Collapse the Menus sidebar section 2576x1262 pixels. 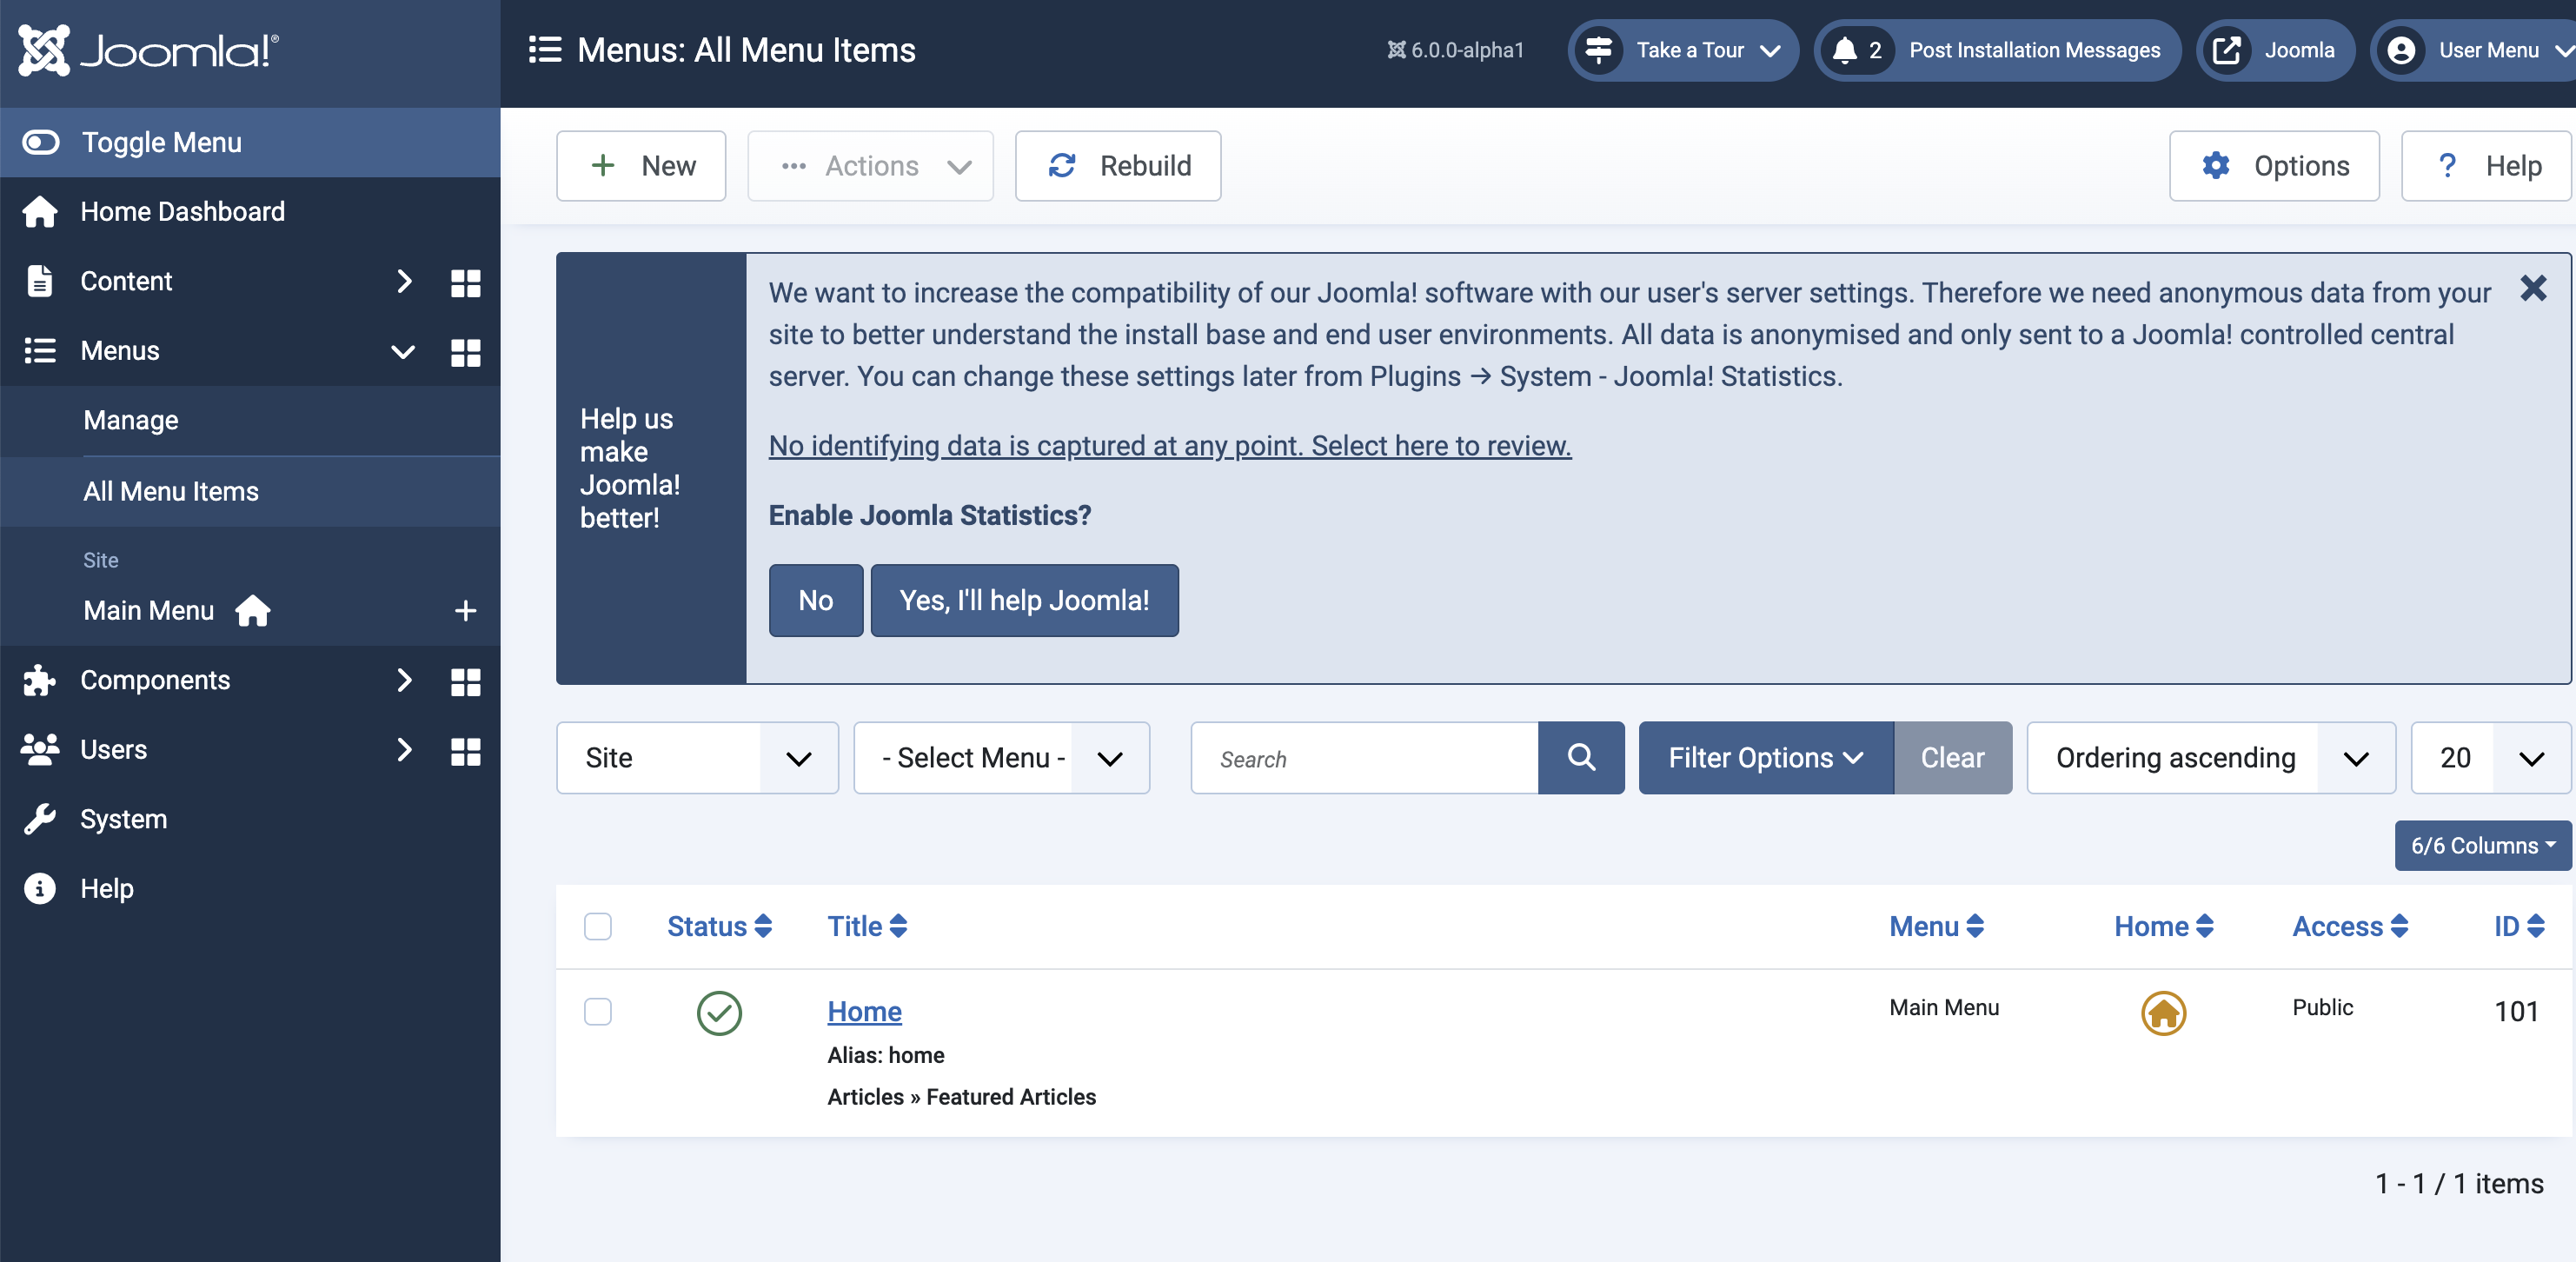[403, 351]
